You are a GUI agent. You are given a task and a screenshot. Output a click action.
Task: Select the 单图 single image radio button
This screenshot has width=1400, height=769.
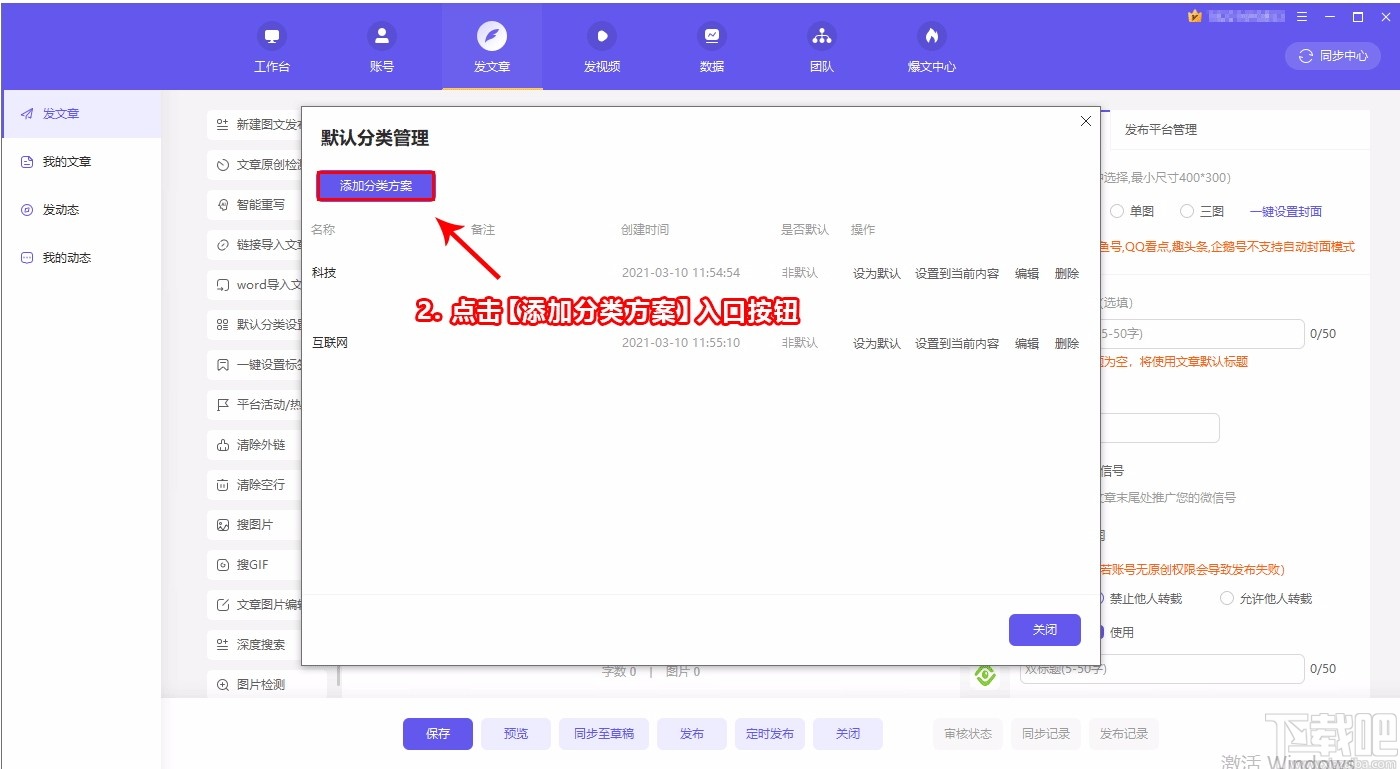[1116, 211]
